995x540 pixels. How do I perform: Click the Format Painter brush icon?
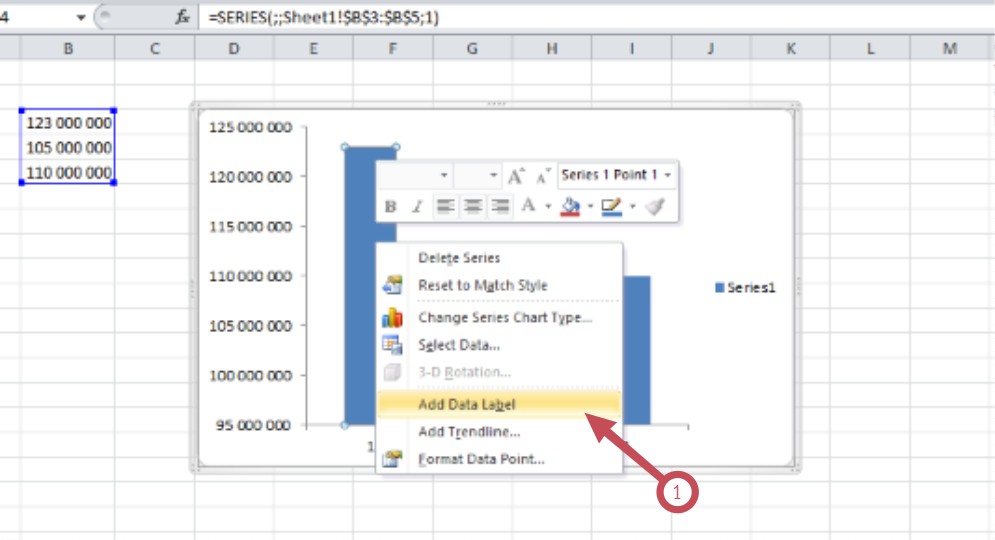point(654,206)
